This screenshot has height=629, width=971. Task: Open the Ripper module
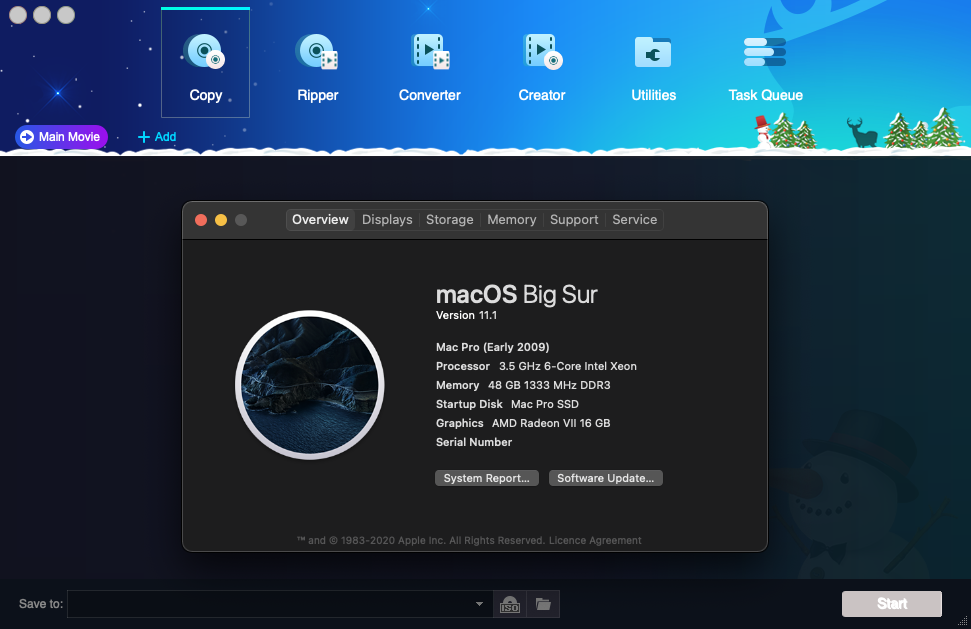tap(317, 68)
